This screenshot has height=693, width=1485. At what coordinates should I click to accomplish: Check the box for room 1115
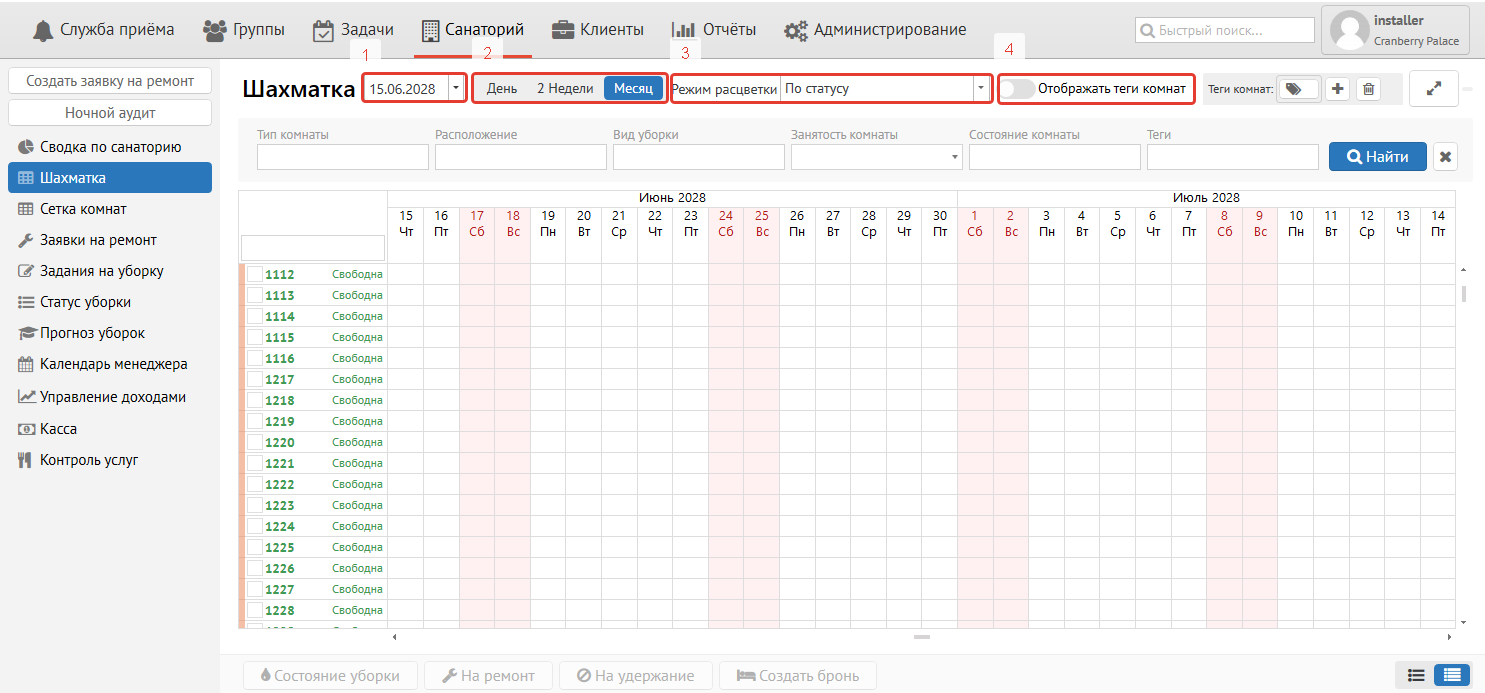click(255, 337)
